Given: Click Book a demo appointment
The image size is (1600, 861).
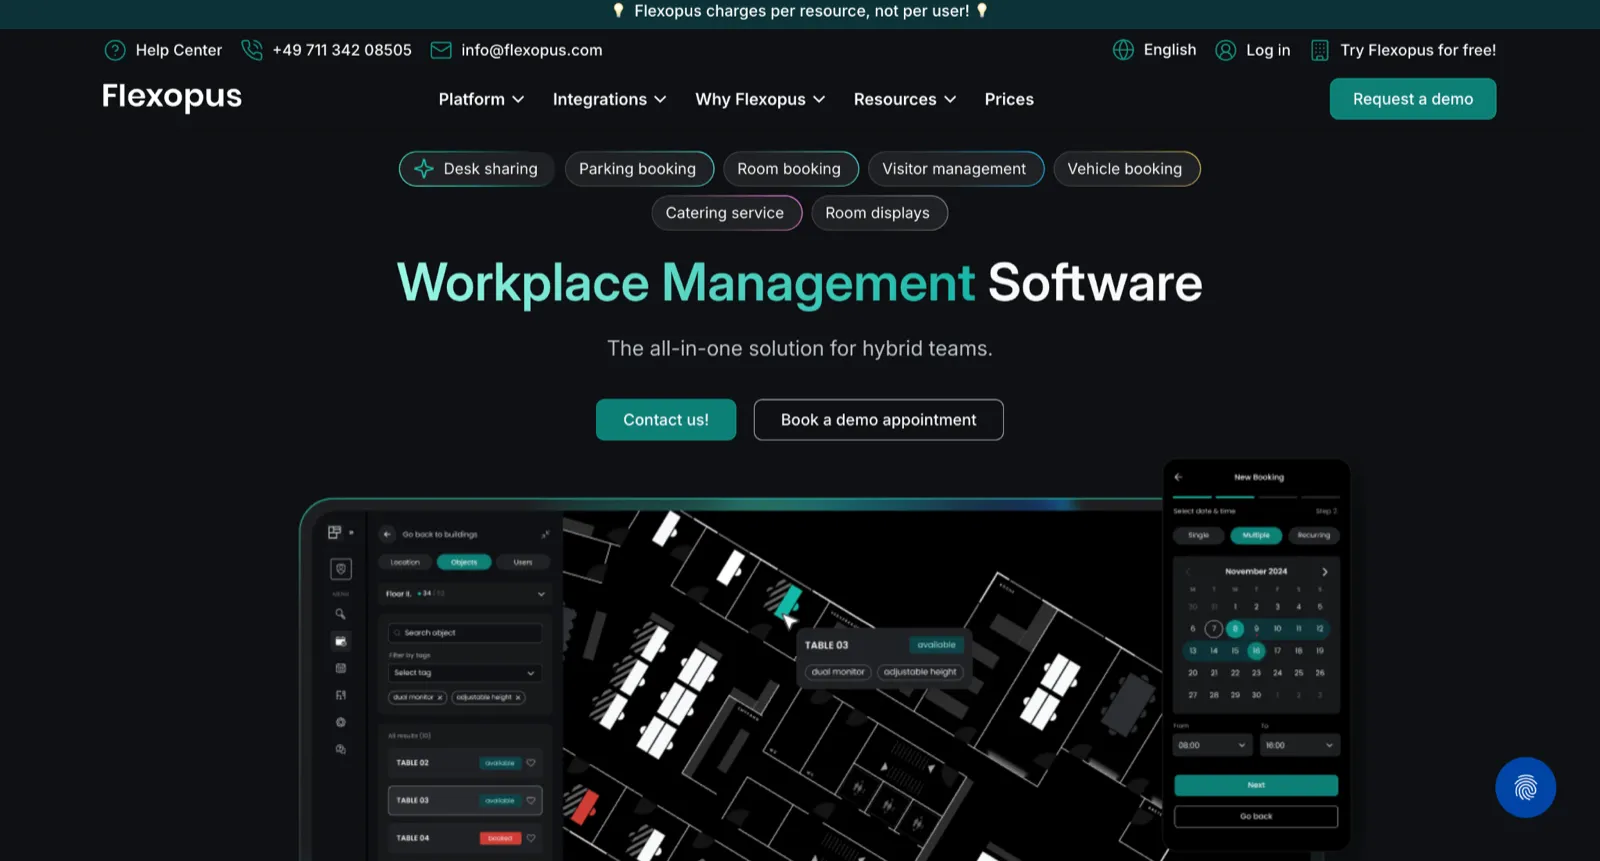Looking at the screenshot, I should tap(878, 420).
